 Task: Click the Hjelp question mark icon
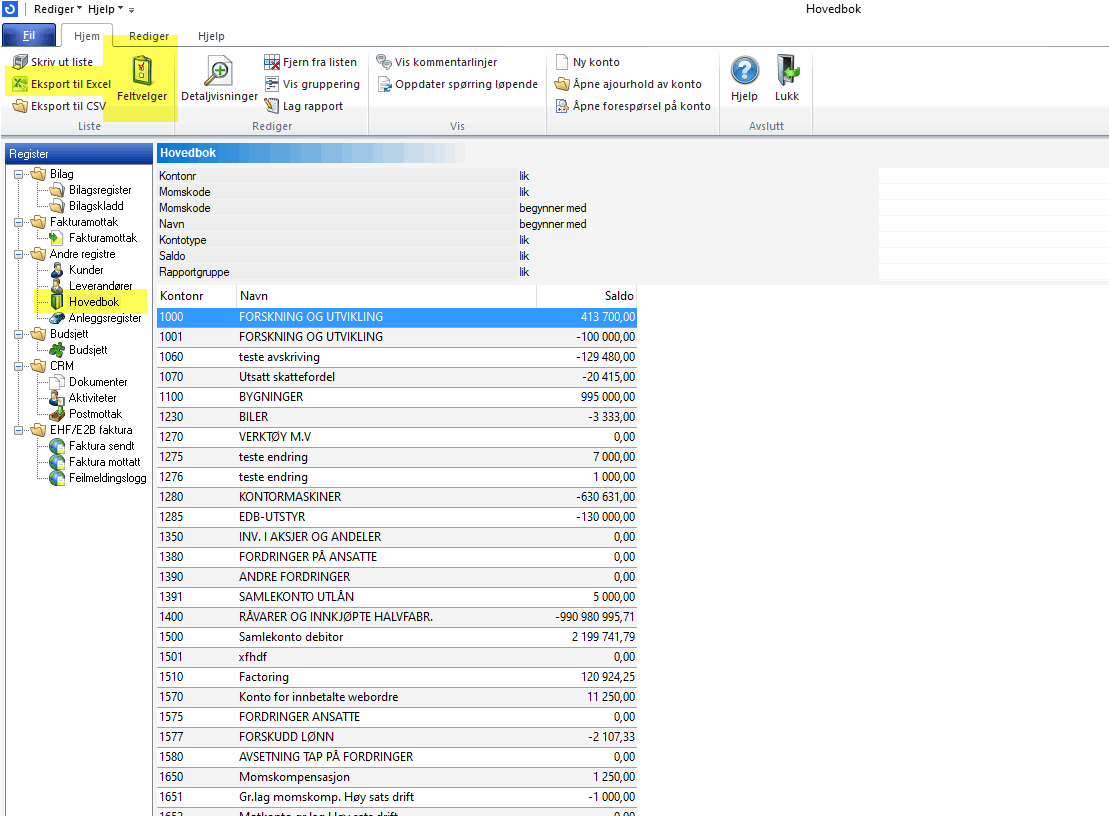(x=744, y=71)
